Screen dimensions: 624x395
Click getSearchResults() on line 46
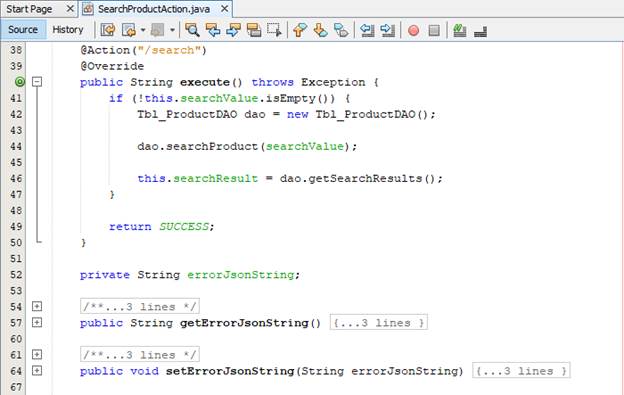click(372, 179)
